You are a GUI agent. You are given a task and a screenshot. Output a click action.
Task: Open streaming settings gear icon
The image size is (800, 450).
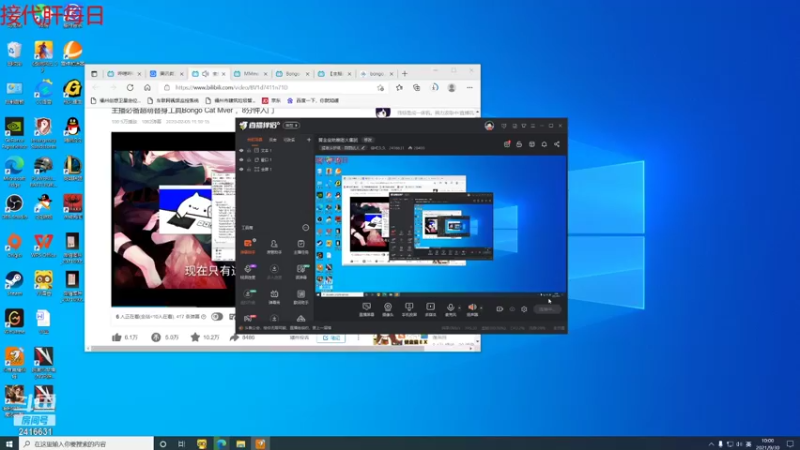tap(524, 309)
